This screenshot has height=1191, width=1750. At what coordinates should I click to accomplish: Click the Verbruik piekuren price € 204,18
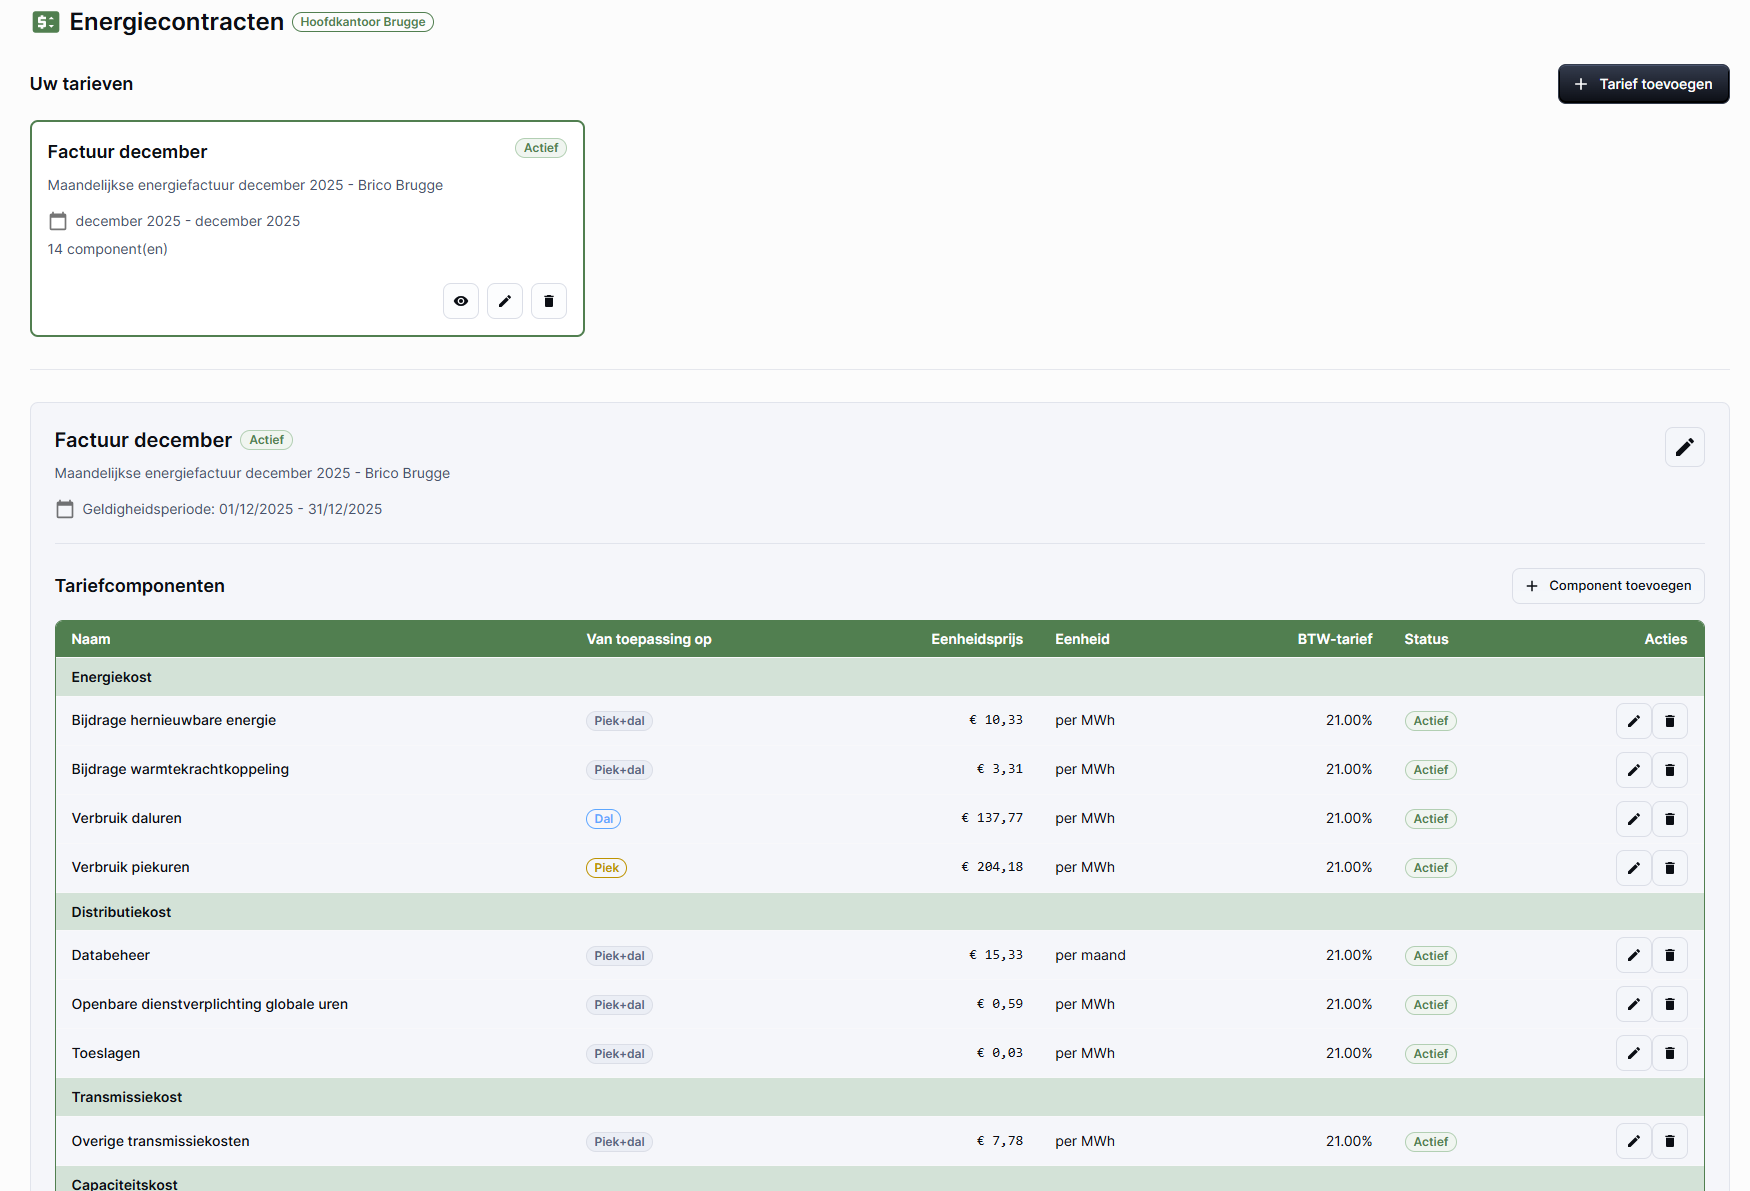(x=992, y=867)
